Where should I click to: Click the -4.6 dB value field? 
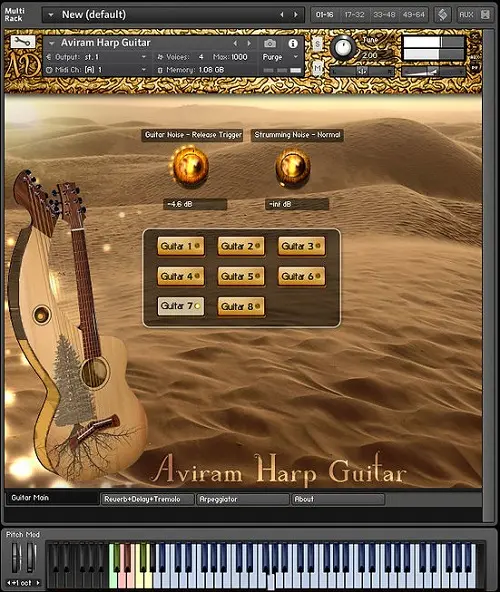tap(195, 204)
